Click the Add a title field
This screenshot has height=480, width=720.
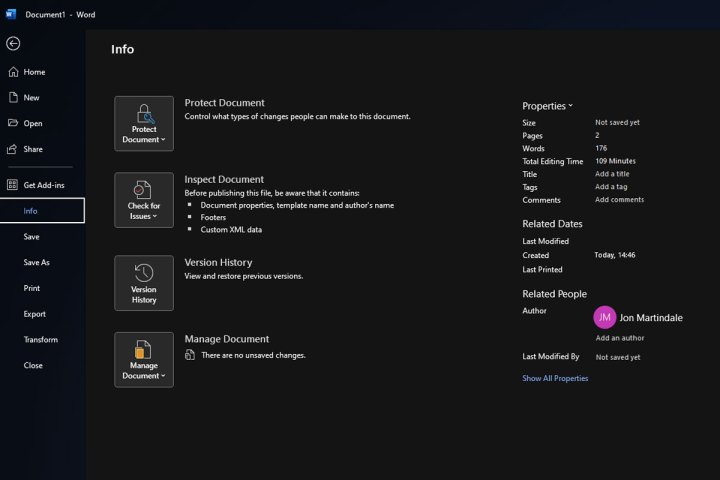tap(612, 174)
